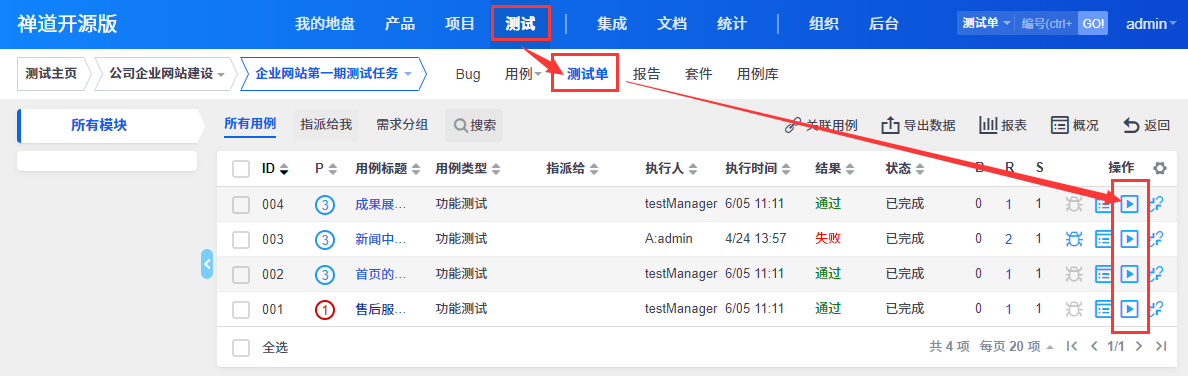Check the box for case 003
This screenshot has width=1188, height=376.
pyautogui.click(x=241, y=240)
